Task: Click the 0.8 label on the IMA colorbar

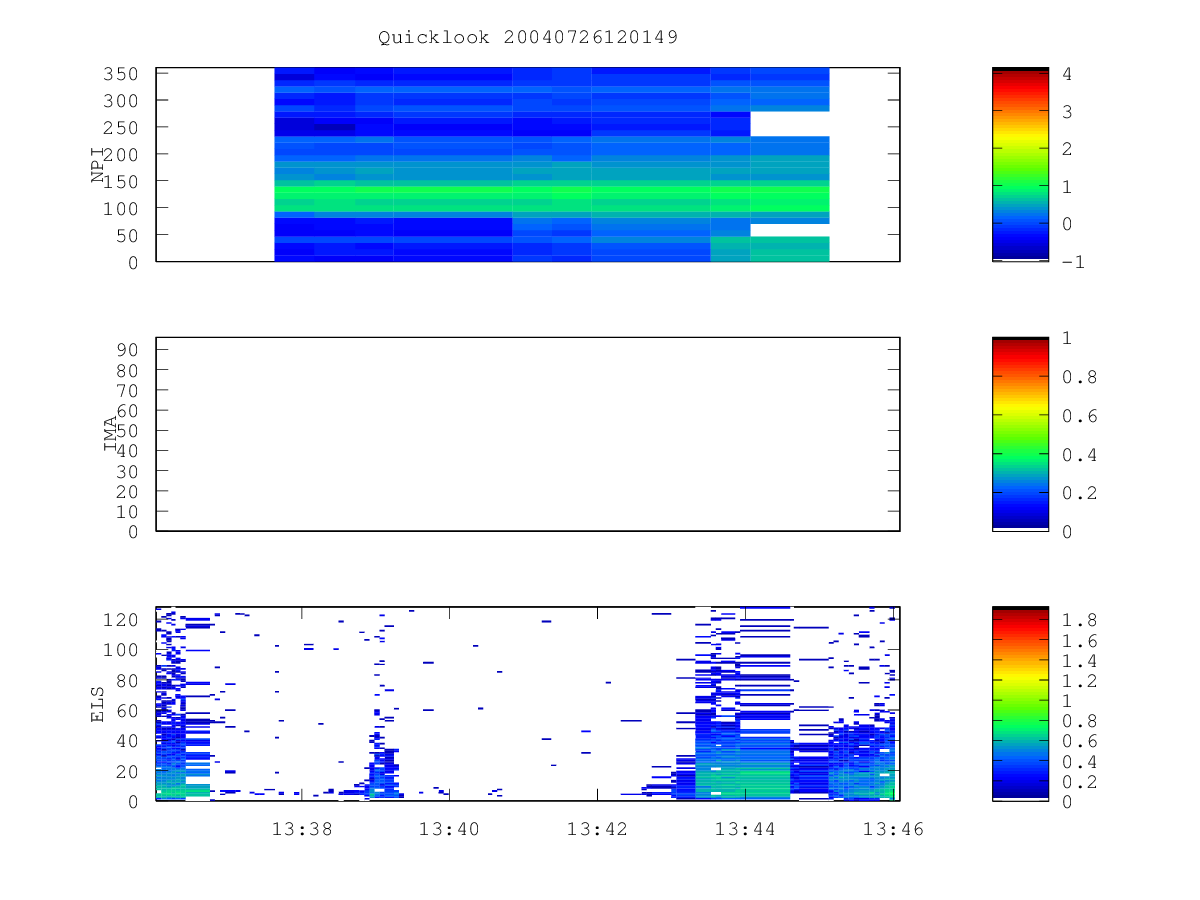Action: coord(1078,377)
